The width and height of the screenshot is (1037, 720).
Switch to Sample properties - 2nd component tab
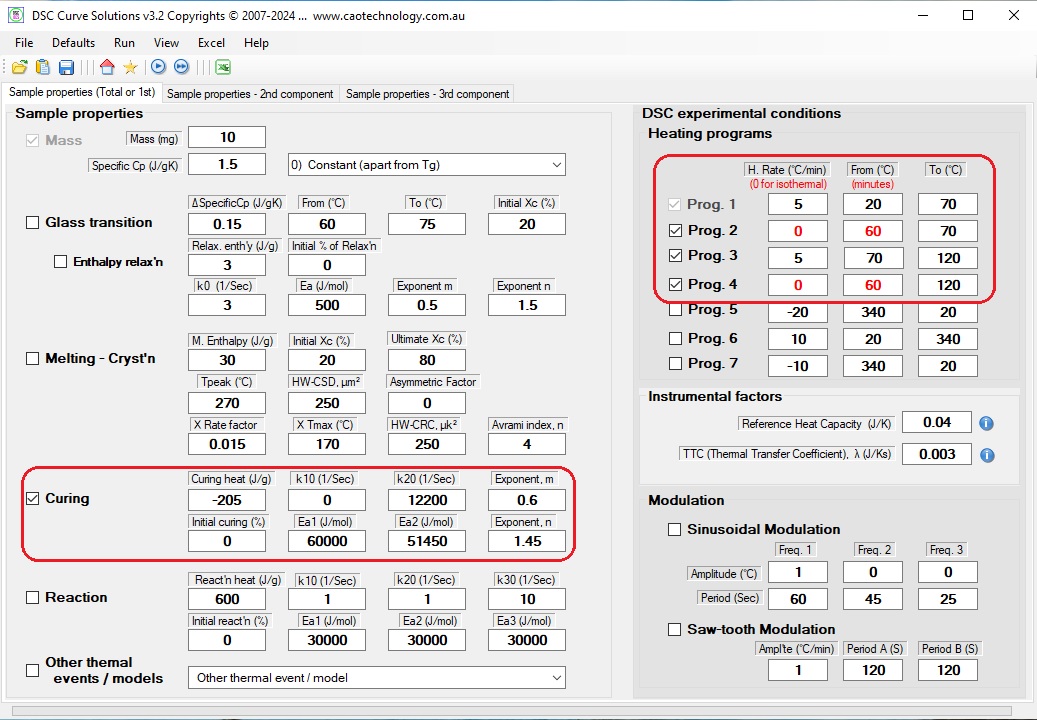pyautogui.click(x=250, y=93)
